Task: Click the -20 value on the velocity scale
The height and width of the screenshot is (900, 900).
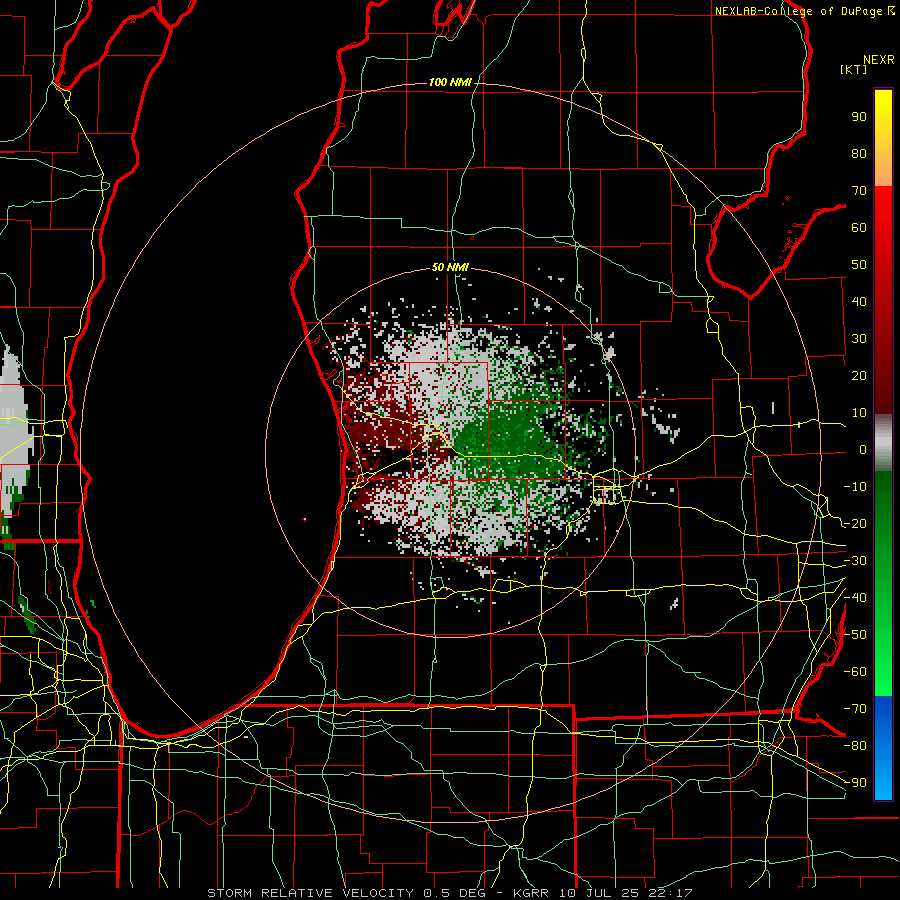Action: [855, 524]
